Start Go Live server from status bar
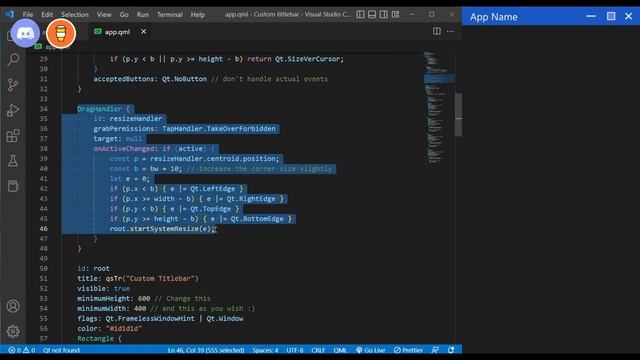Screen dimensions: 640x360 click(x=371, y=350)
